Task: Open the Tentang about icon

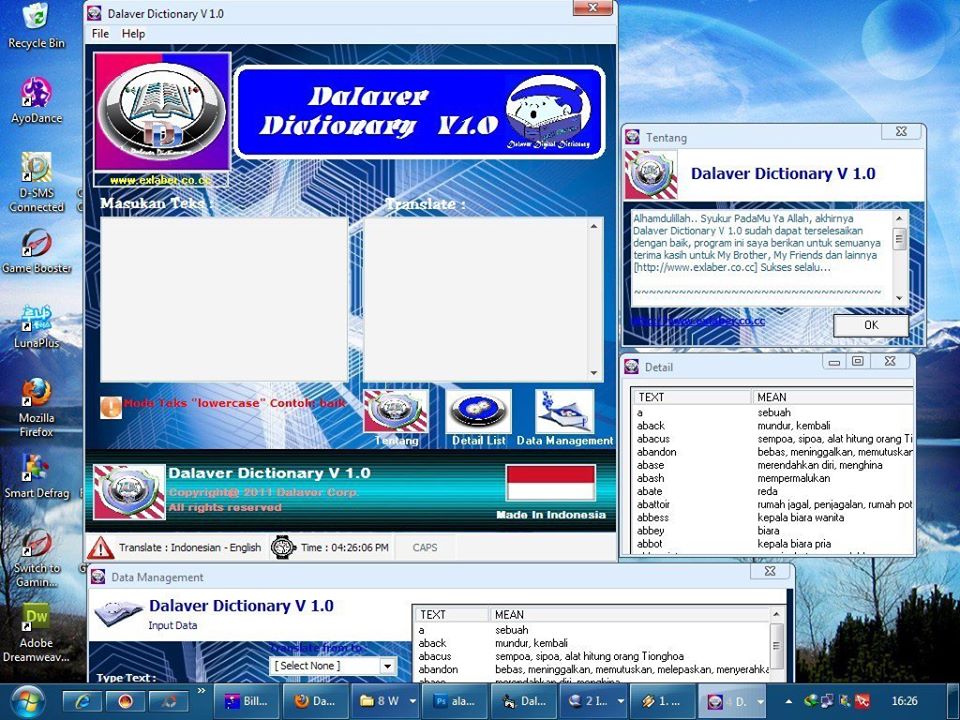Action: (x=396, y=411)
